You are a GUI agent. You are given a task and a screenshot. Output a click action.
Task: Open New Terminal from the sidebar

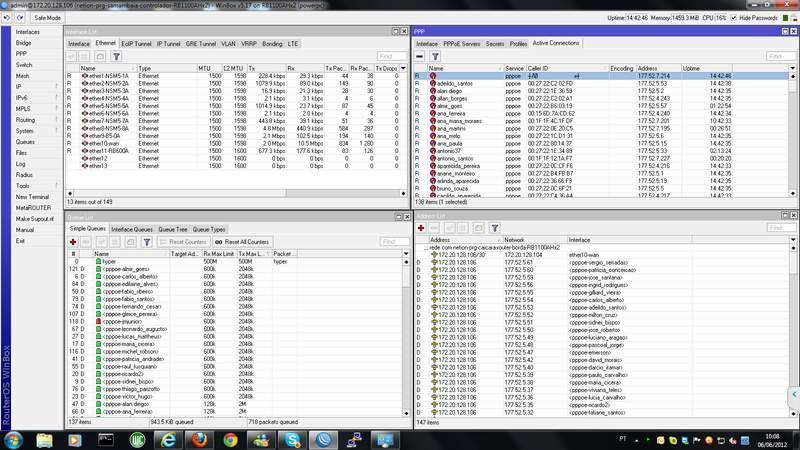click(x=32, y=197)
